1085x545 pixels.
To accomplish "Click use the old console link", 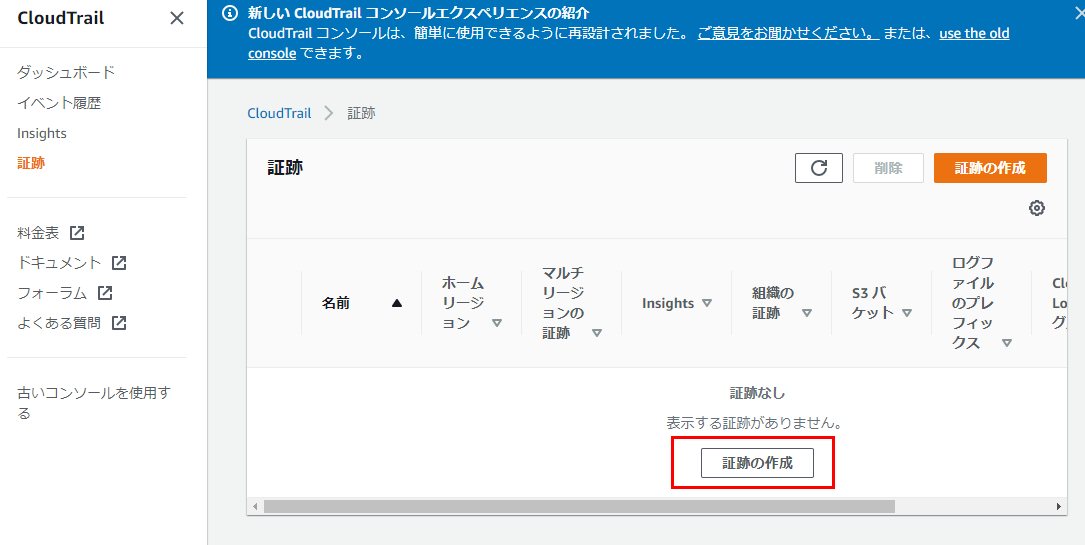I will pyautogui.click(x=974, y=33).
